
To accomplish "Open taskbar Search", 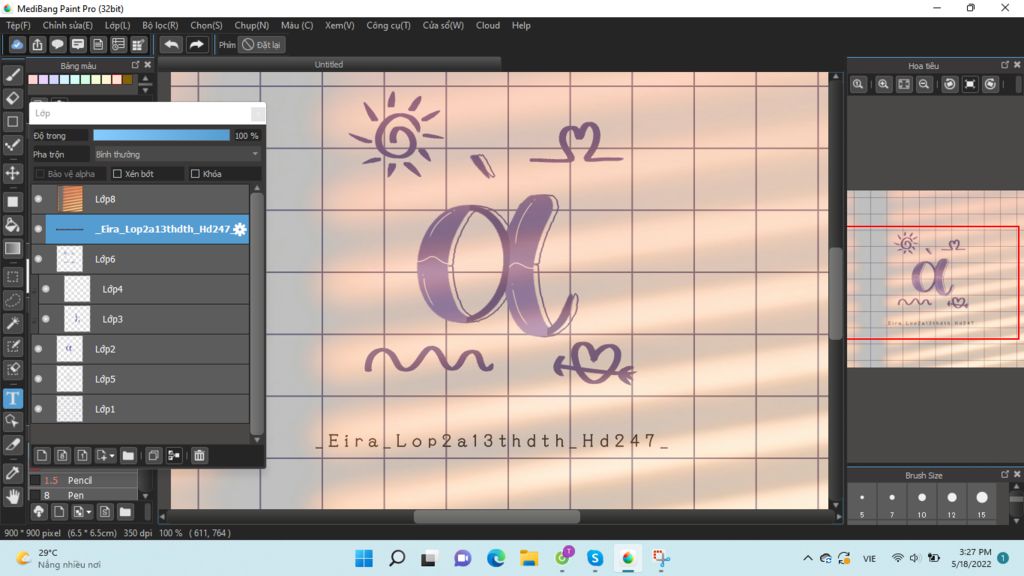I will pyautogui.click(x=397, y=558).
